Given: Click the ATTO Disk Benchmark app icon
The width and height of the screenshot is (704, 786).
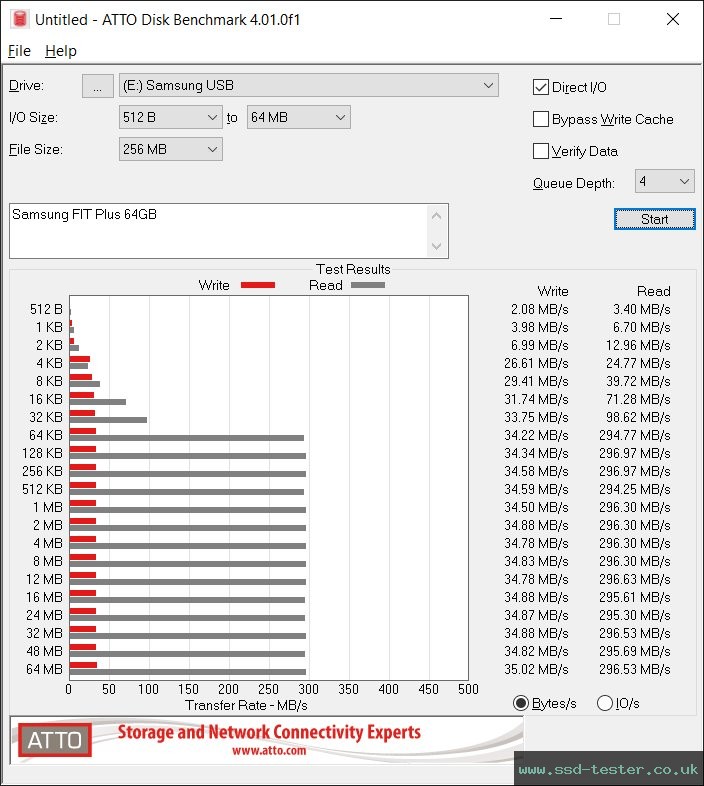Looking at the screenshot, I should [x=20, y=19].
